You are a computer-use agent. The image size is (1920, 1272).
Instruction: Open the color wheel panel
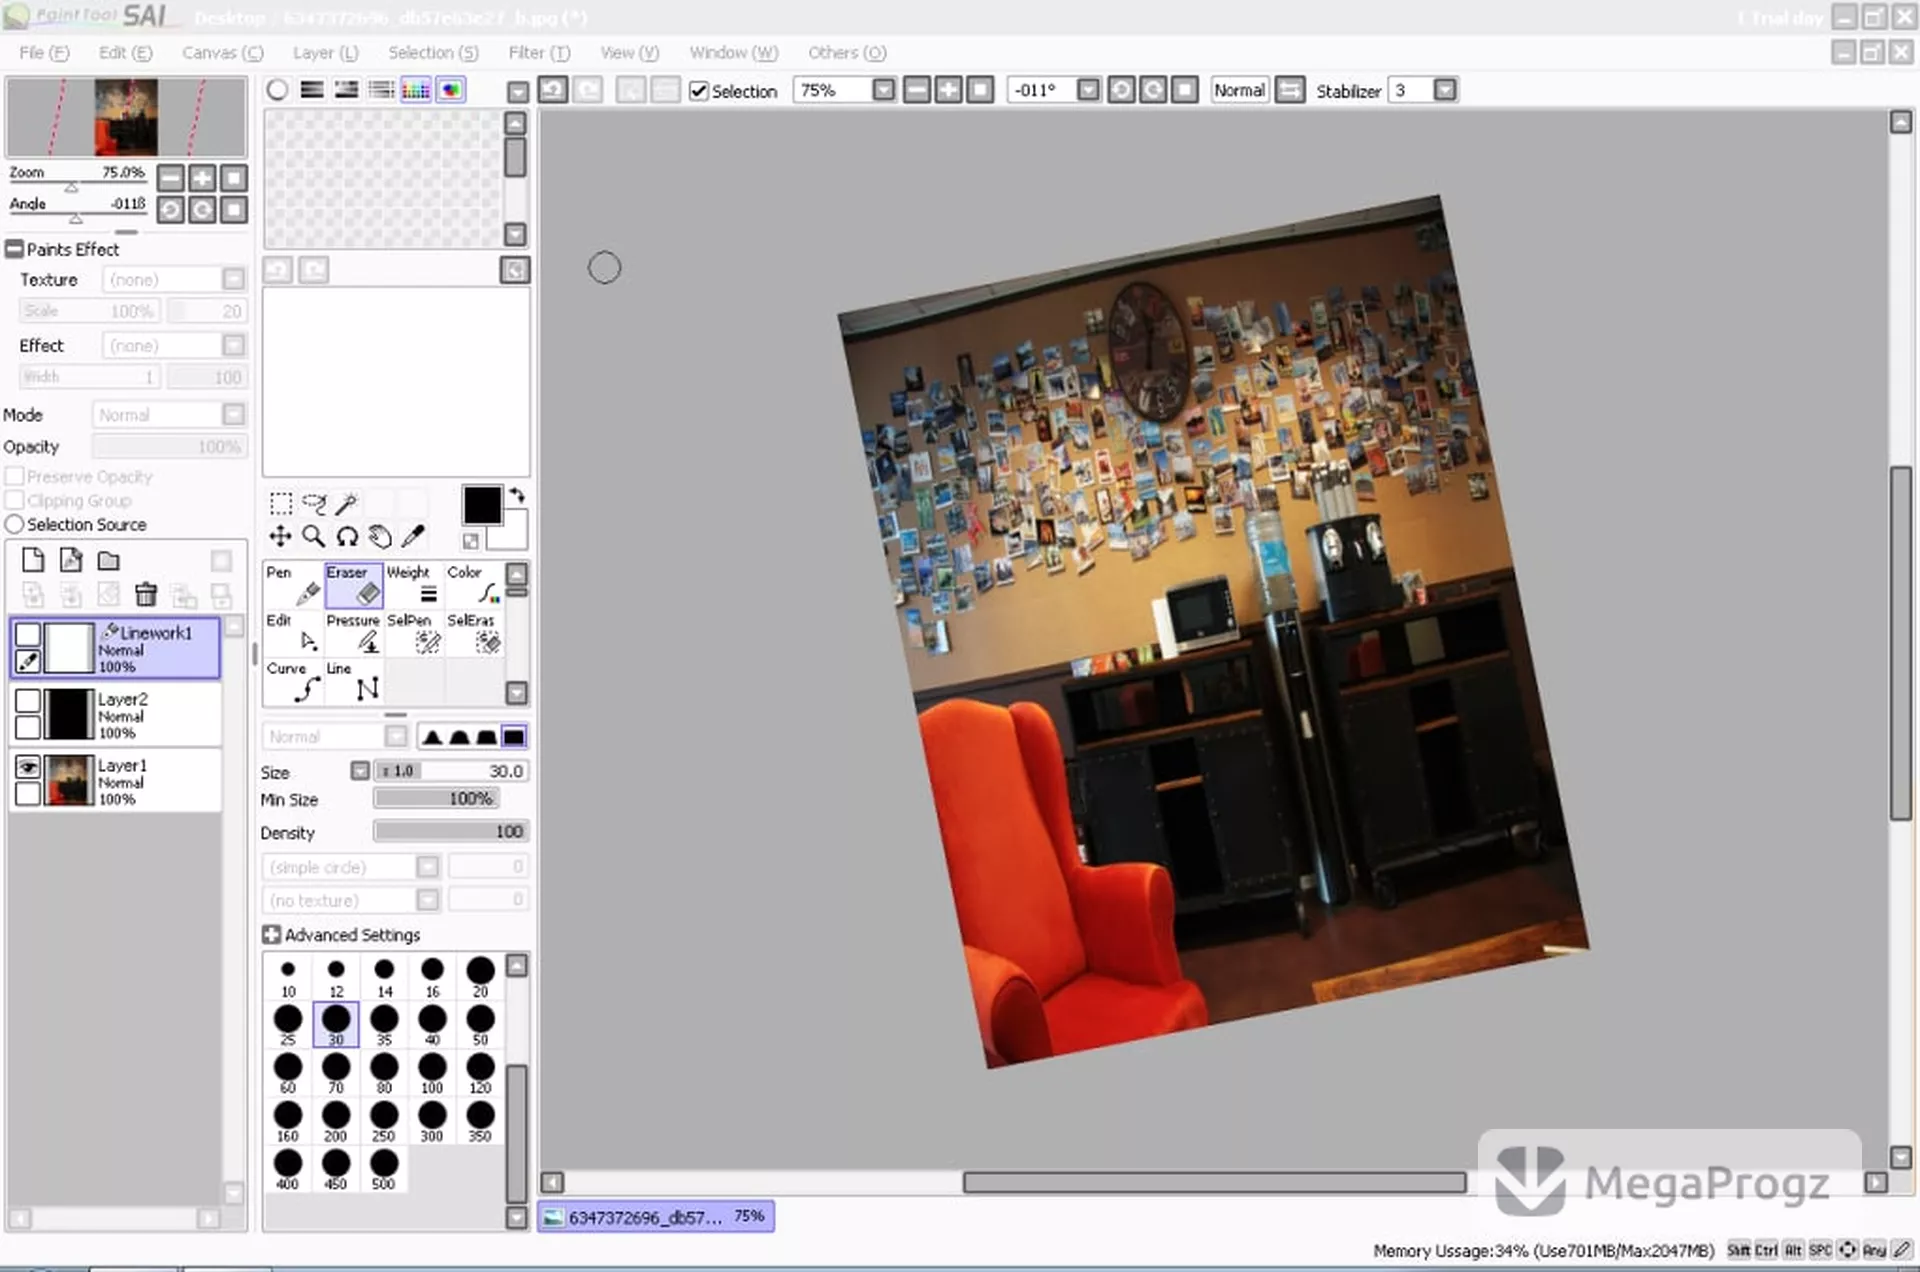pyautogui.click(x=277, y=90)
